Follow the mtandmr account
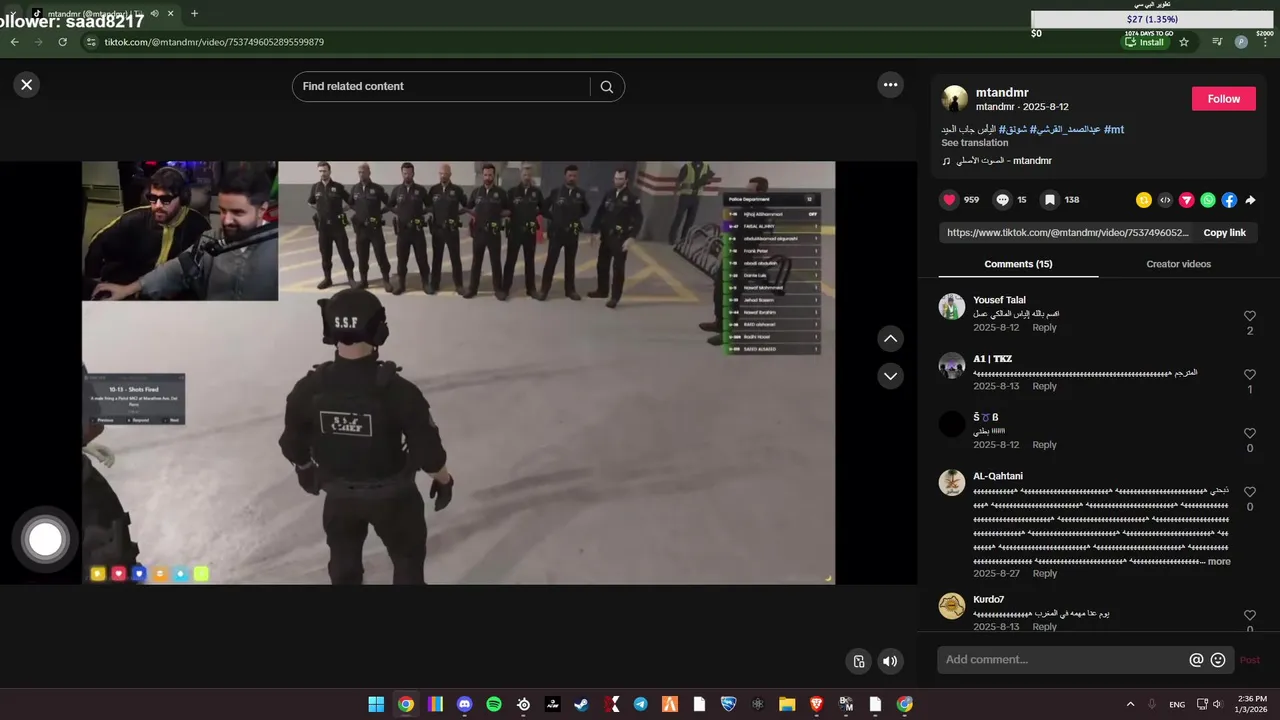 pyautogui.click(x=1223, y=99)
